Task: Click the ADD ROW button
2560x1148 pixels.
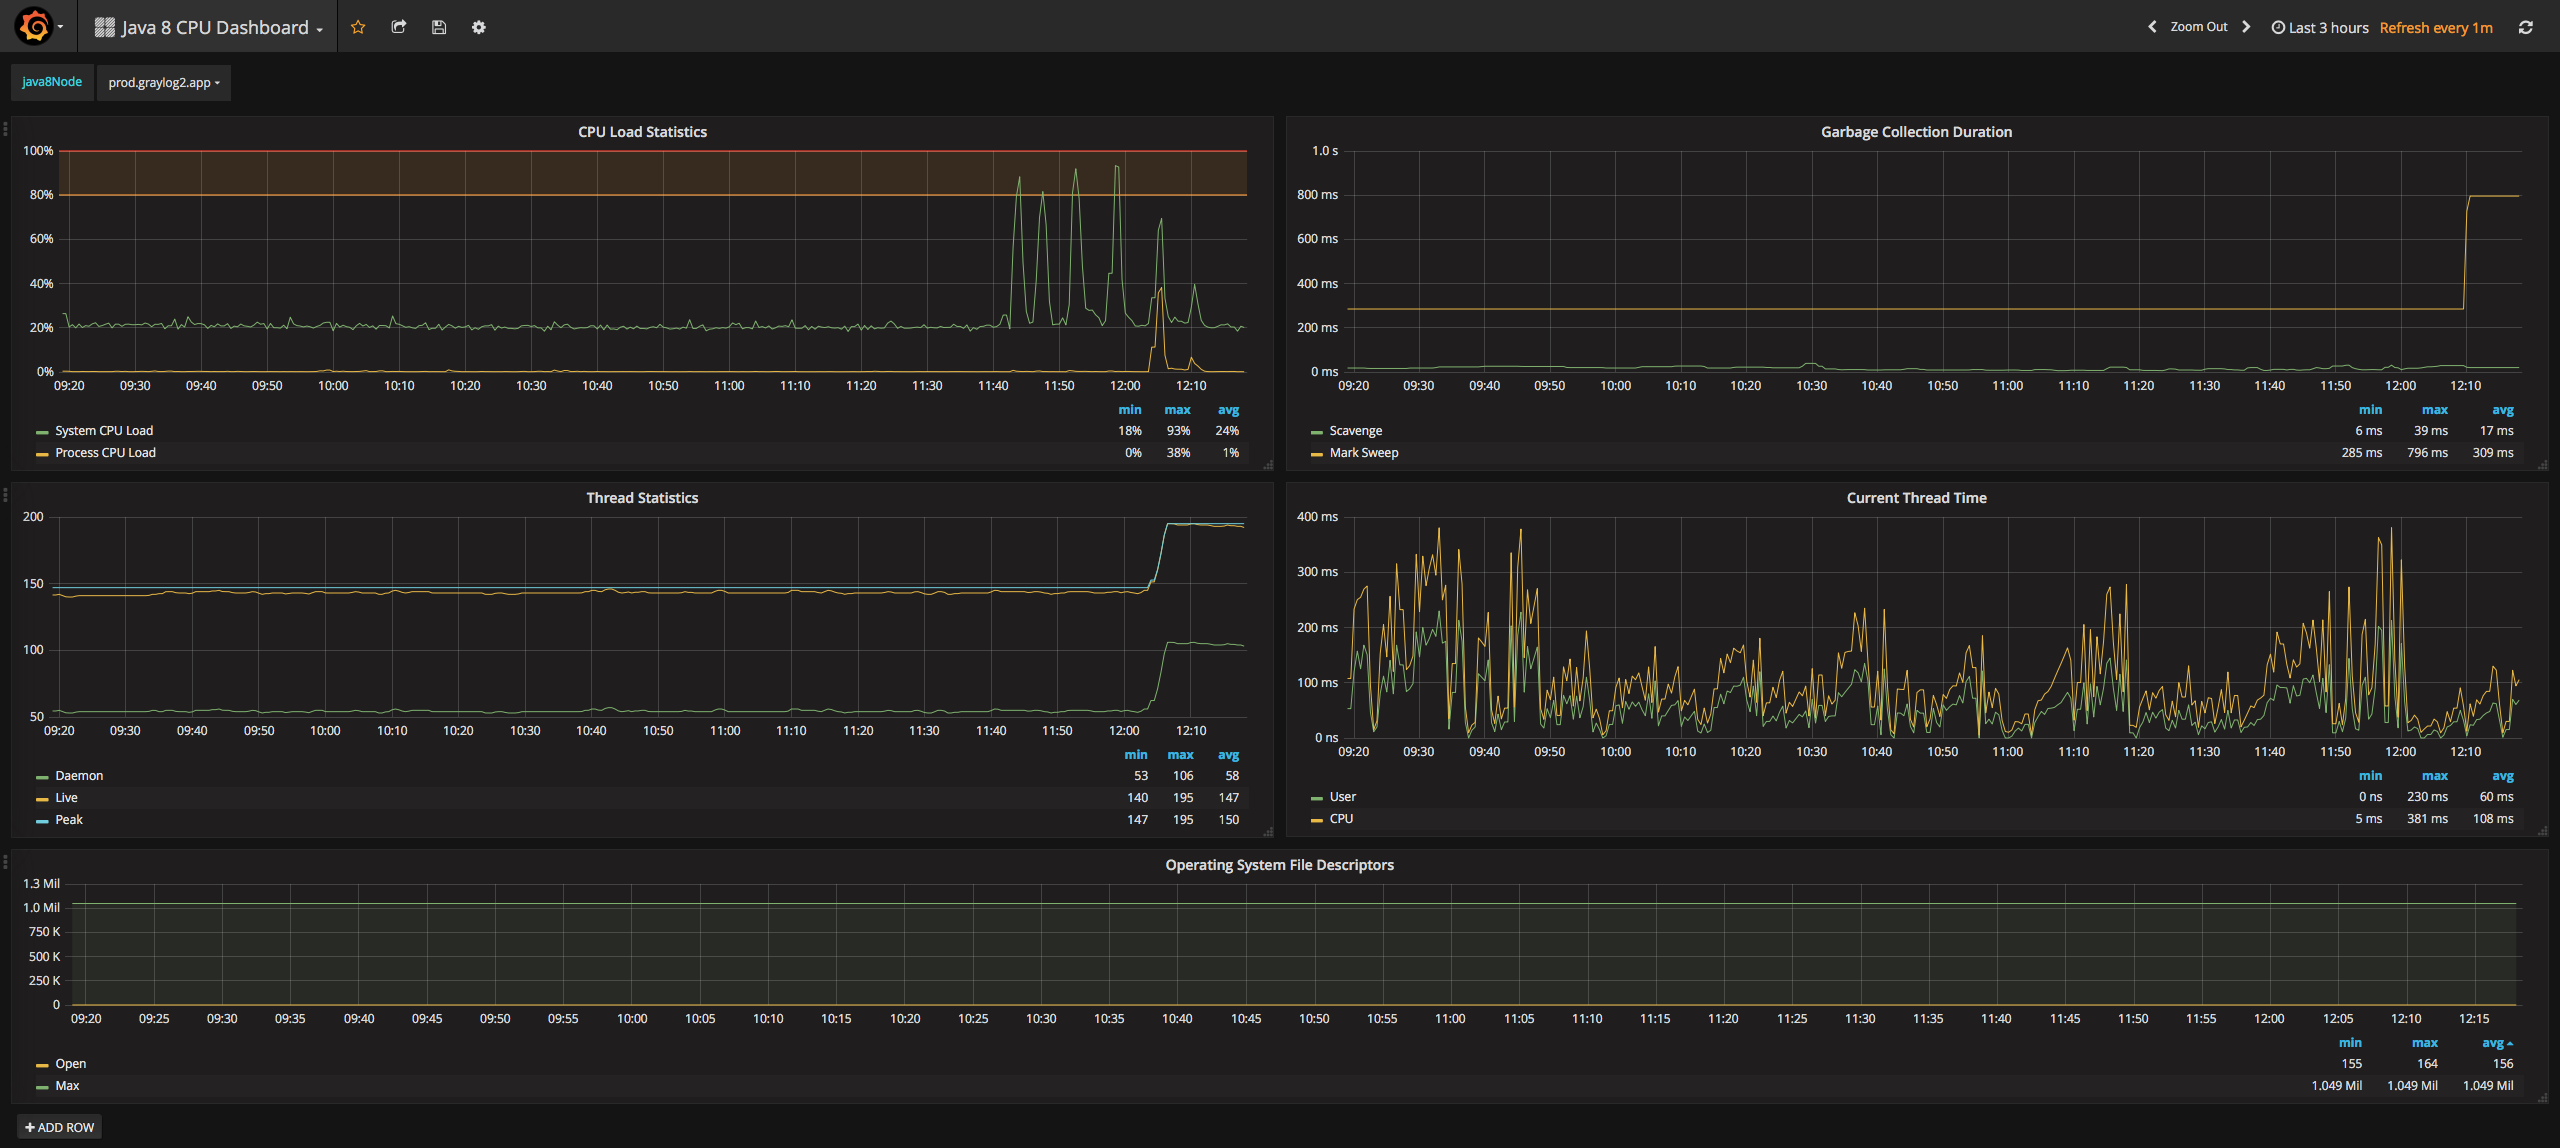Action: tap(60, 1127)
